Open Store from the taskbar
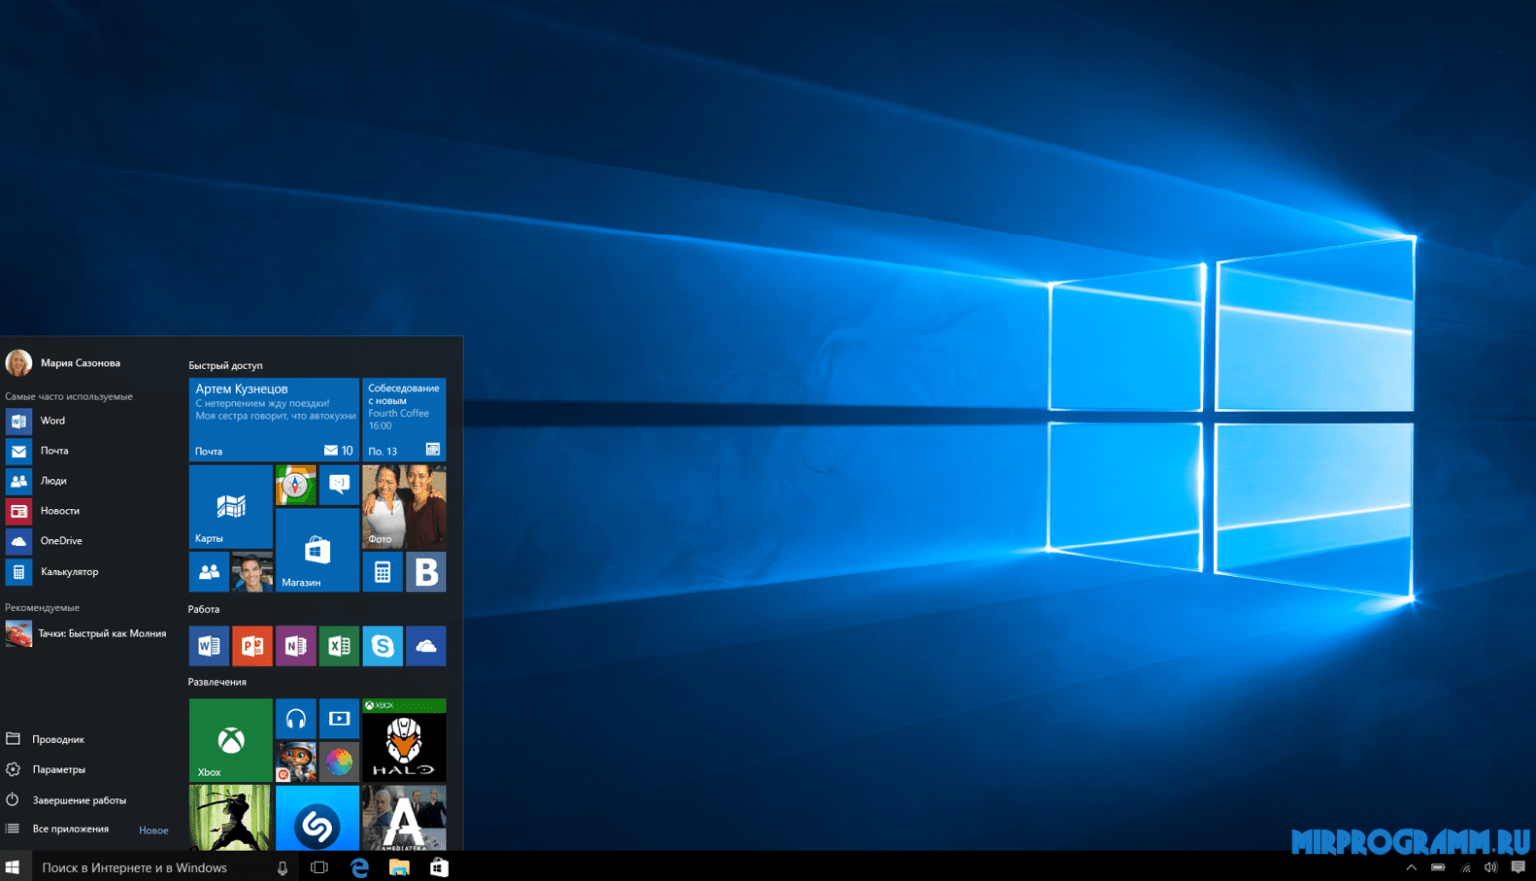This screenshot has height=881, width=1536. point(439,867)
